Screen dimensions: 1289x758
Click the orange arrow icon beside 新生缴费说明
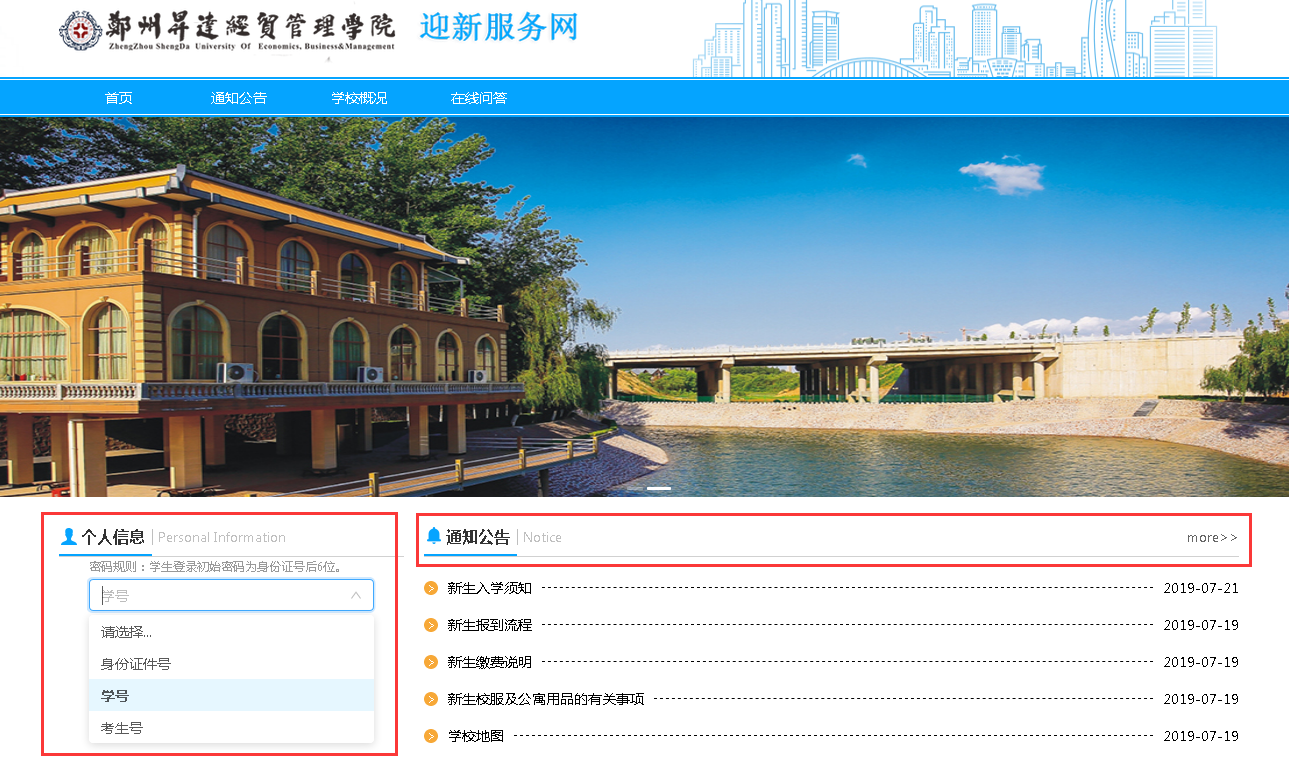[431, 662]
